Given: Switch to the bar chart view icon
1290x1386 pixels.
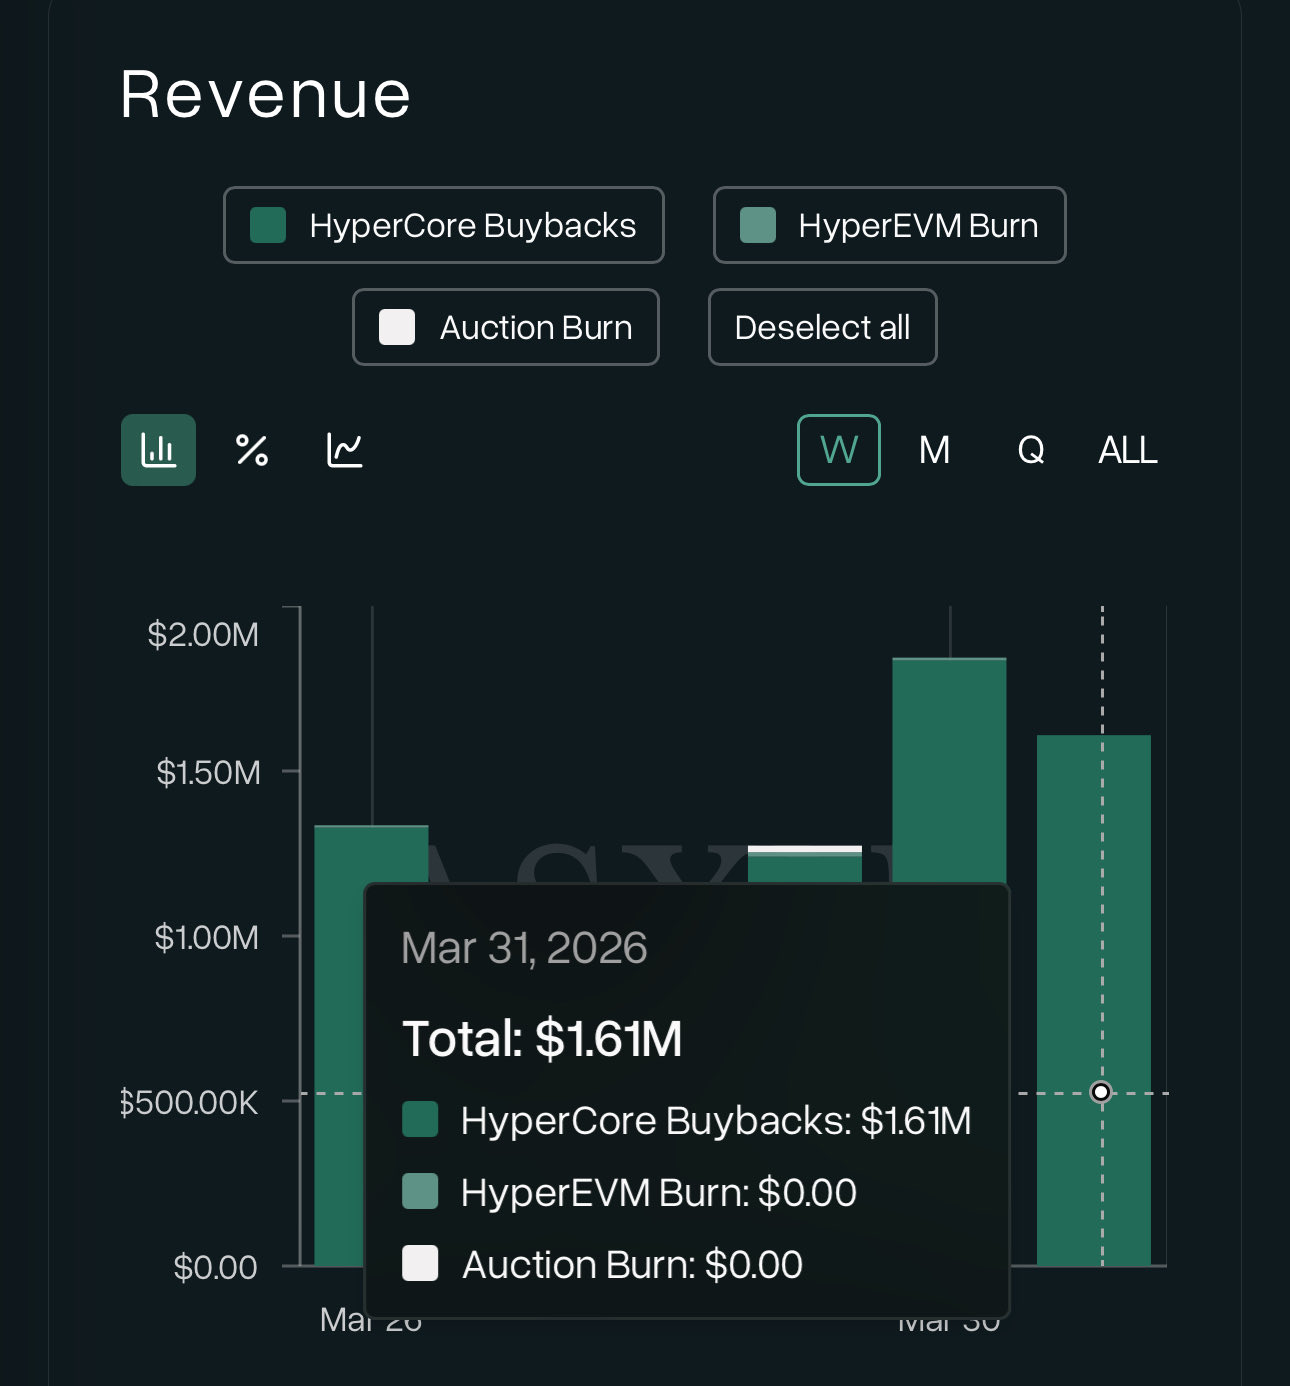Looking at the screenshot, I should tap(158, 450).
